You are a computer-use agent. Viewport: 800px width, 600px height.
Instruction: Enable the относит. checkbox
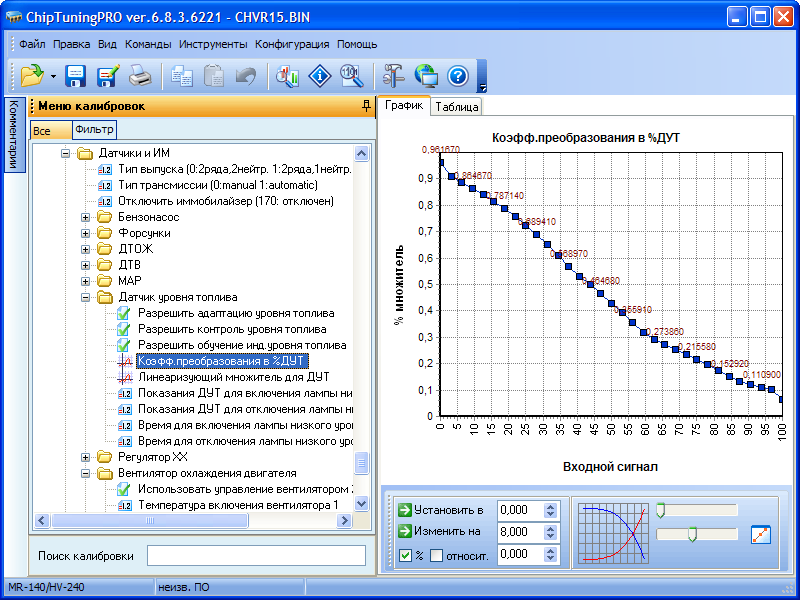point(436,555)
